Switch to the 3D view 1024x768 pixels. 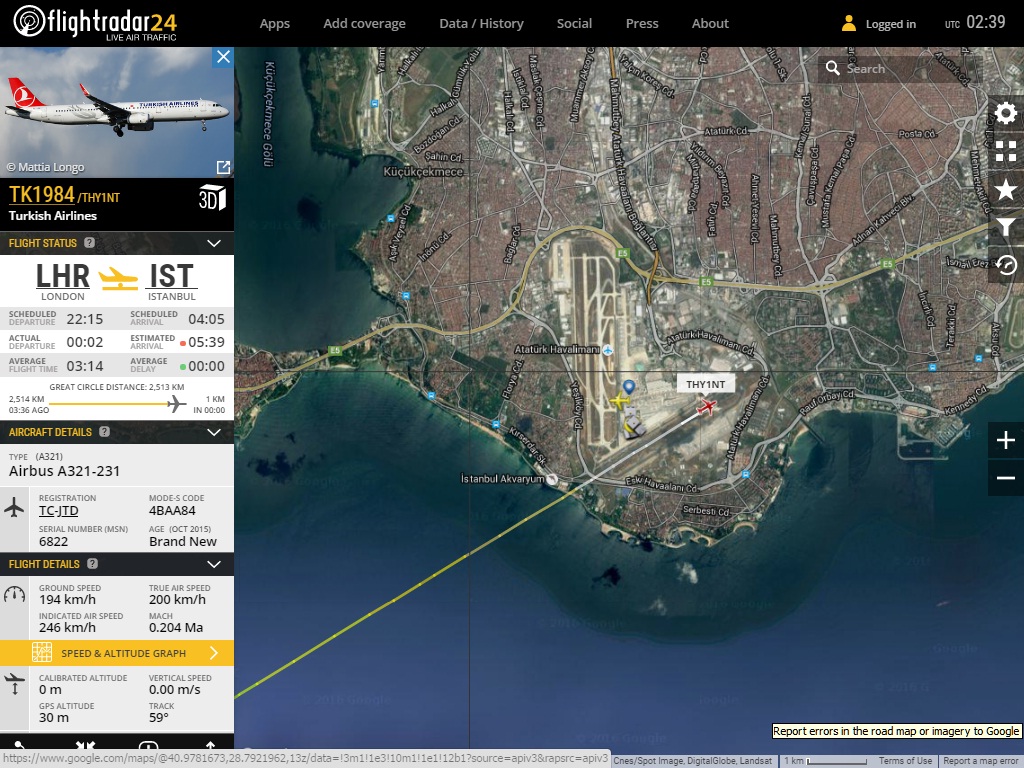coord(212,197)
